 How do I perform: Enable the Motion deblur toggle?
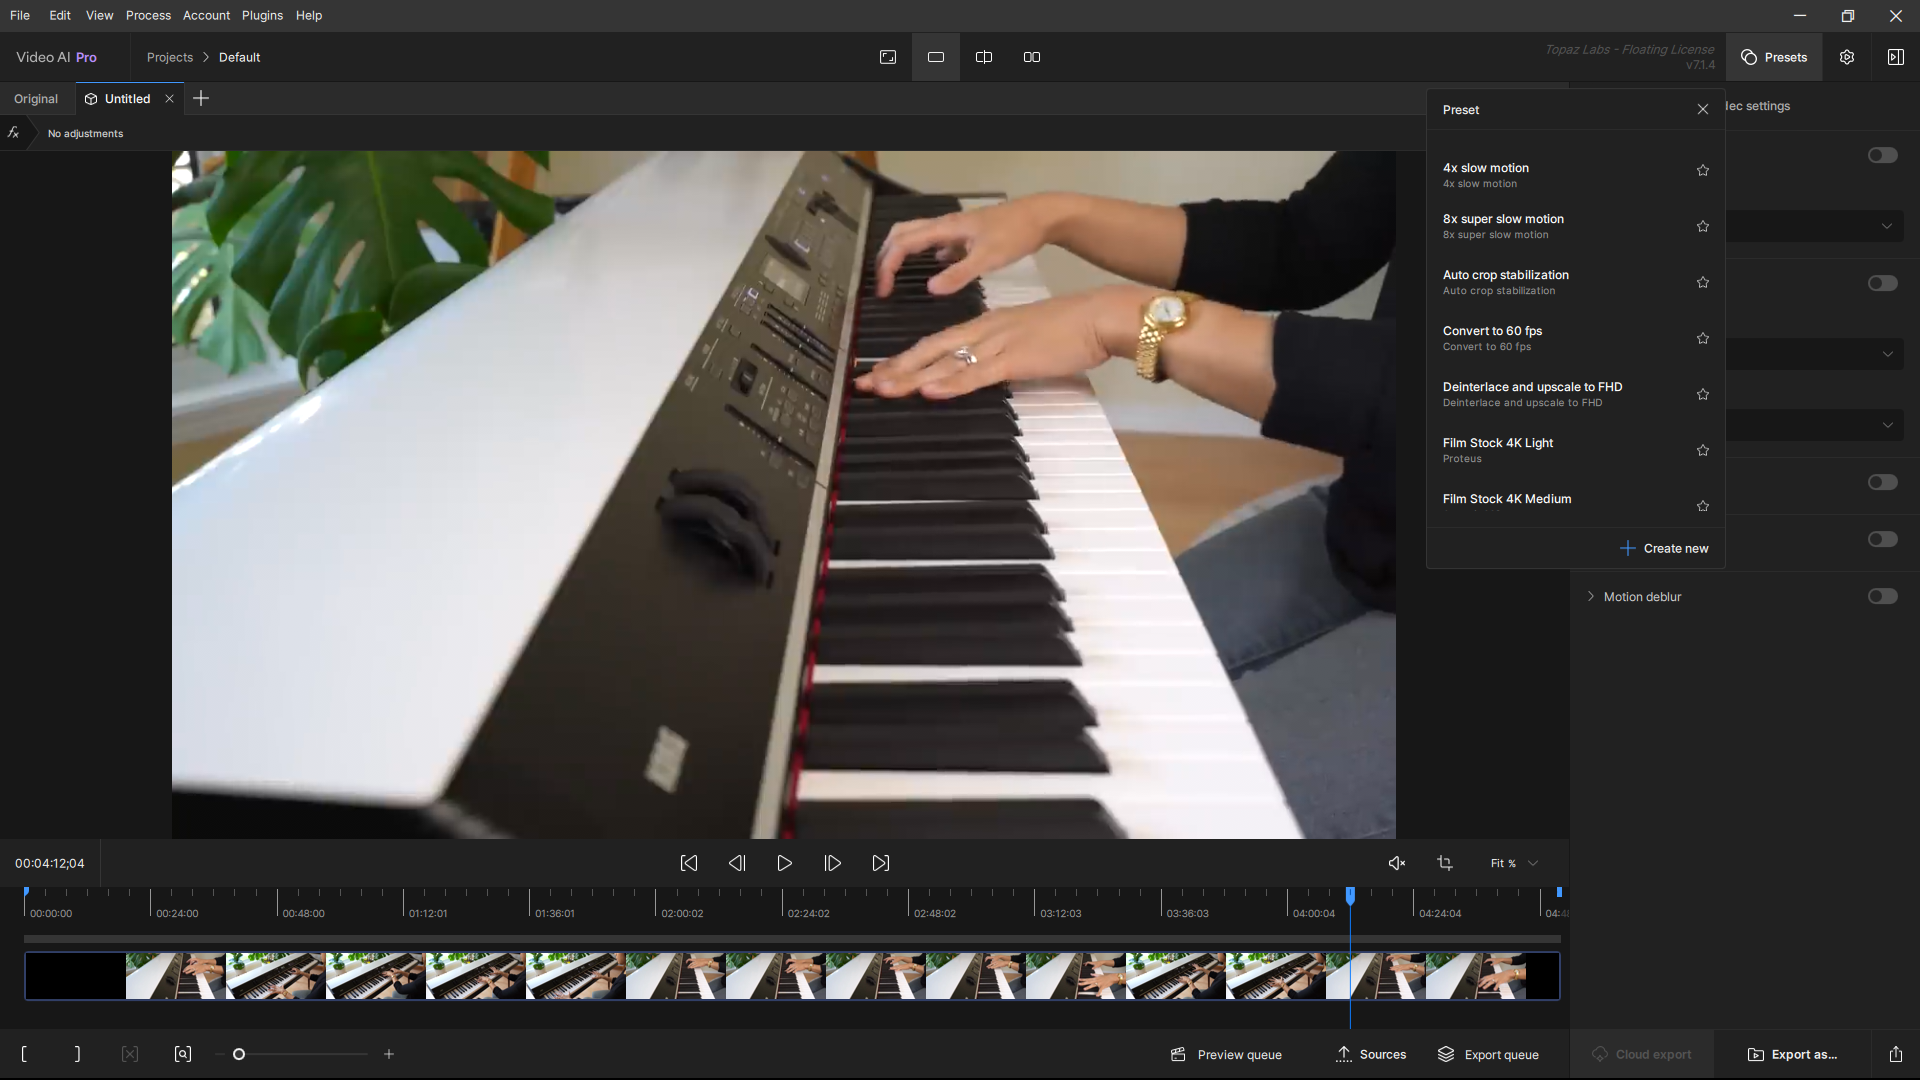click(1882, 597)
